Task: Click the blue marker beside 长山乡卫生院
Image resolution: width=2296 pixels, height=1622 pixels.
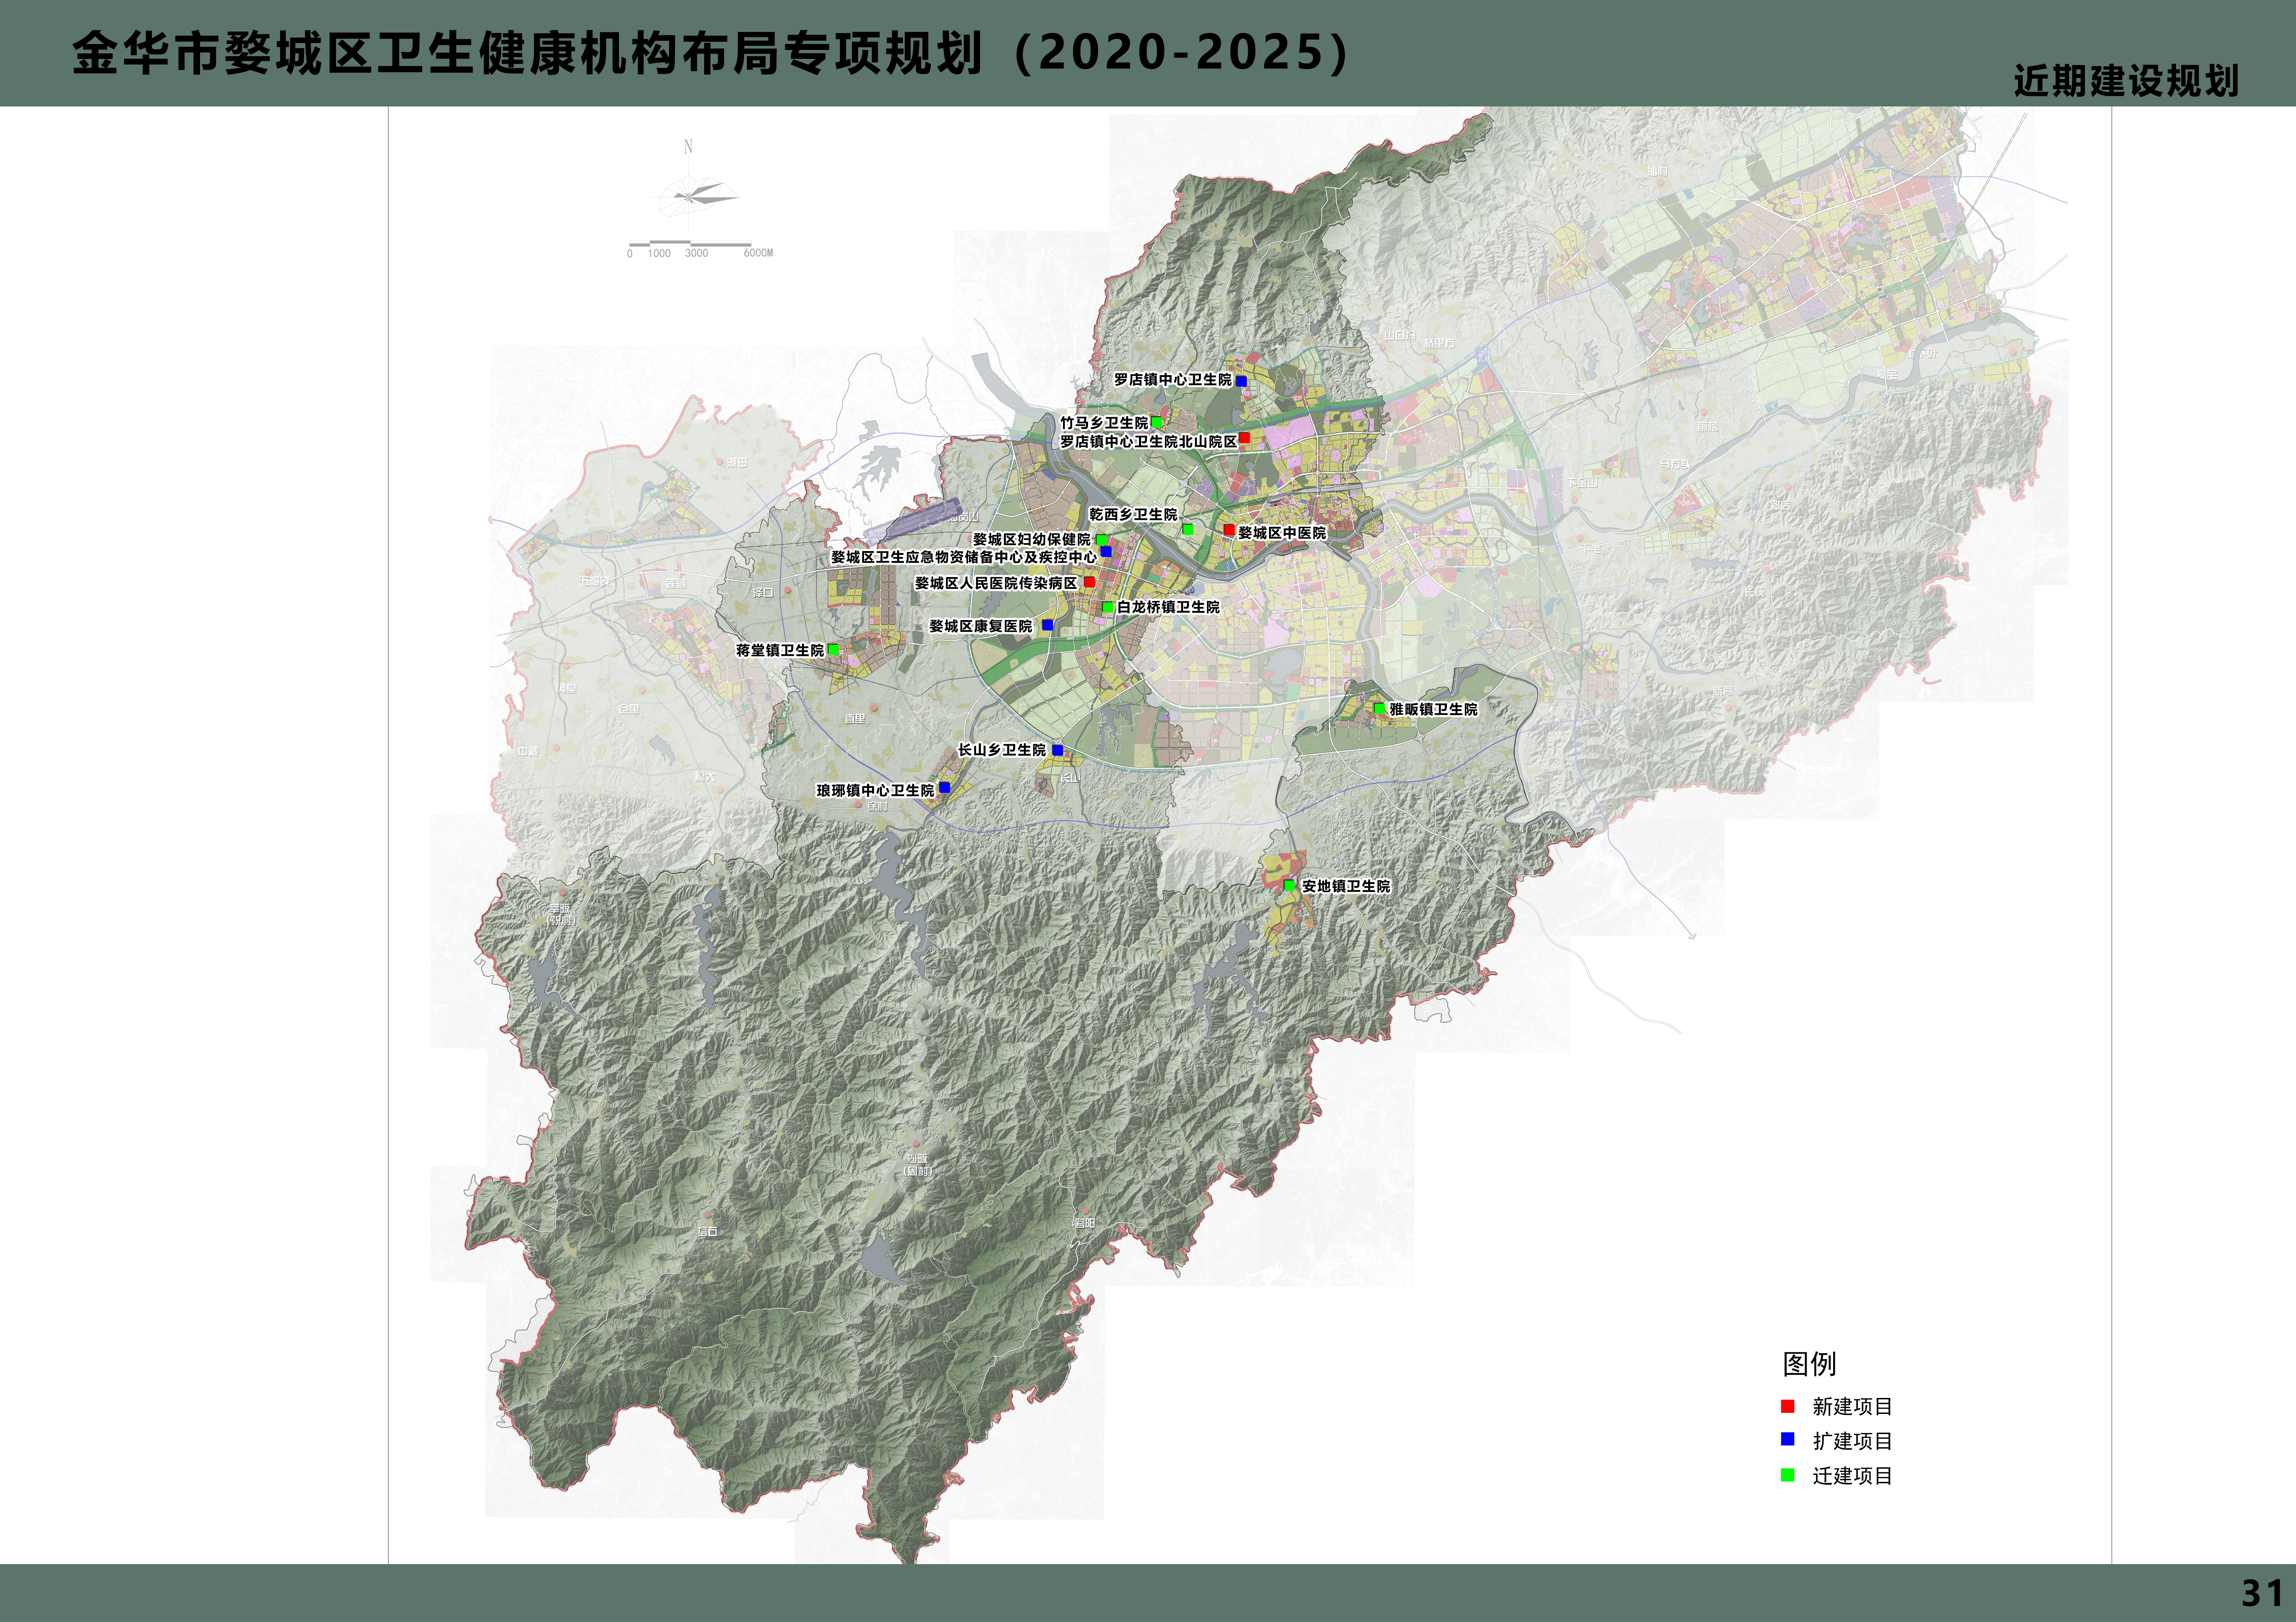Action: [x=1057, y=750]
